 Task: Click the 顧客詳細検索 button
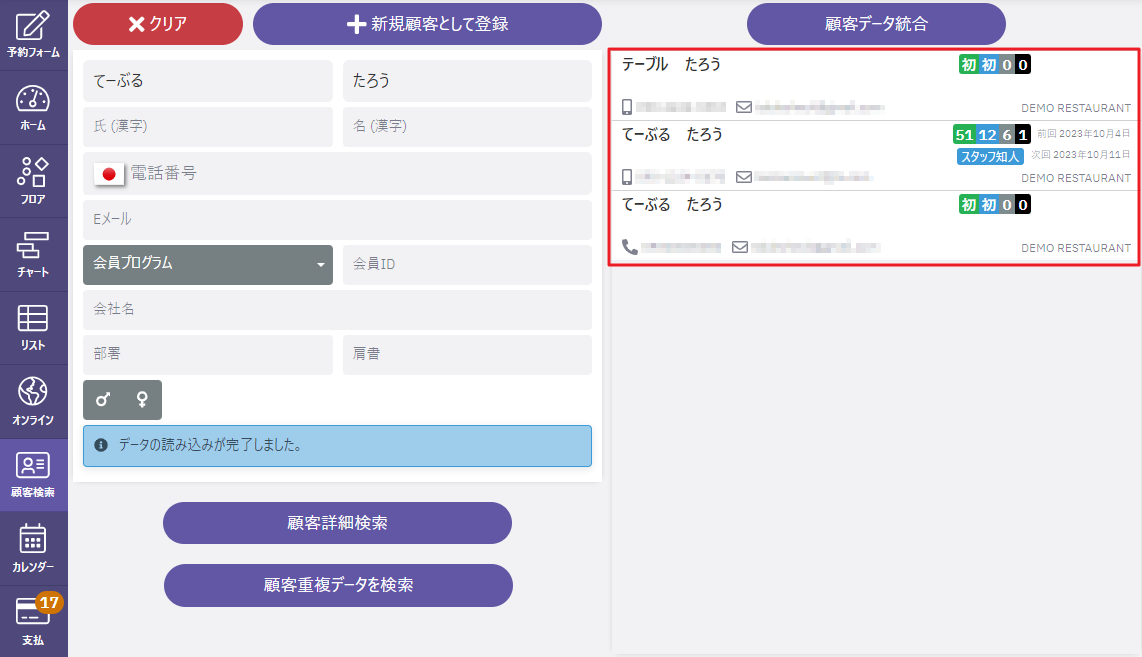coord(337,523)
